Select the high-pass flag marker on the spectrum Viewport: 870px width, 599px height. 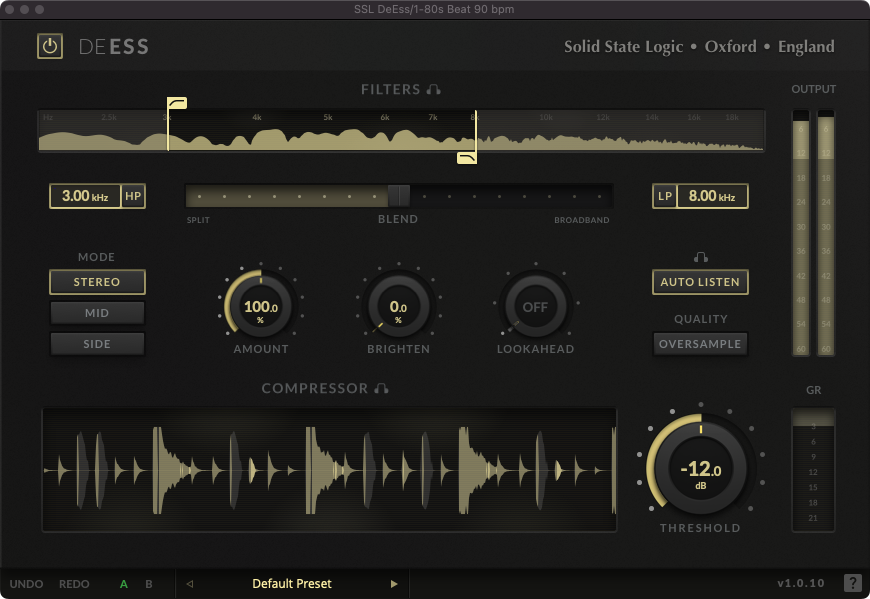pyautogui.click(x=176, y=103)
